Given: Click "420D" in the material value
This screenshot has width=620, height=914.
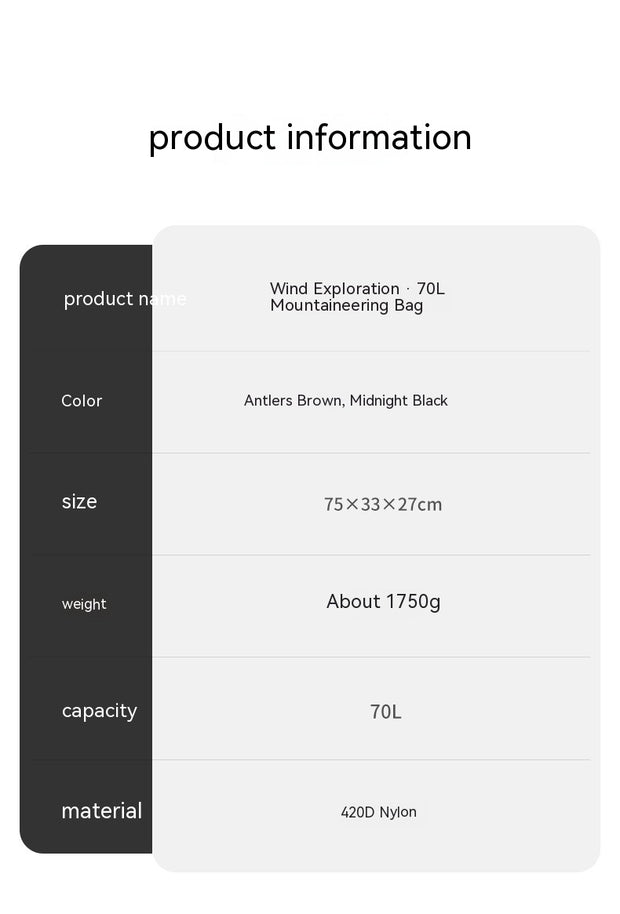Looking at the screenshot, I should [357, 812].
